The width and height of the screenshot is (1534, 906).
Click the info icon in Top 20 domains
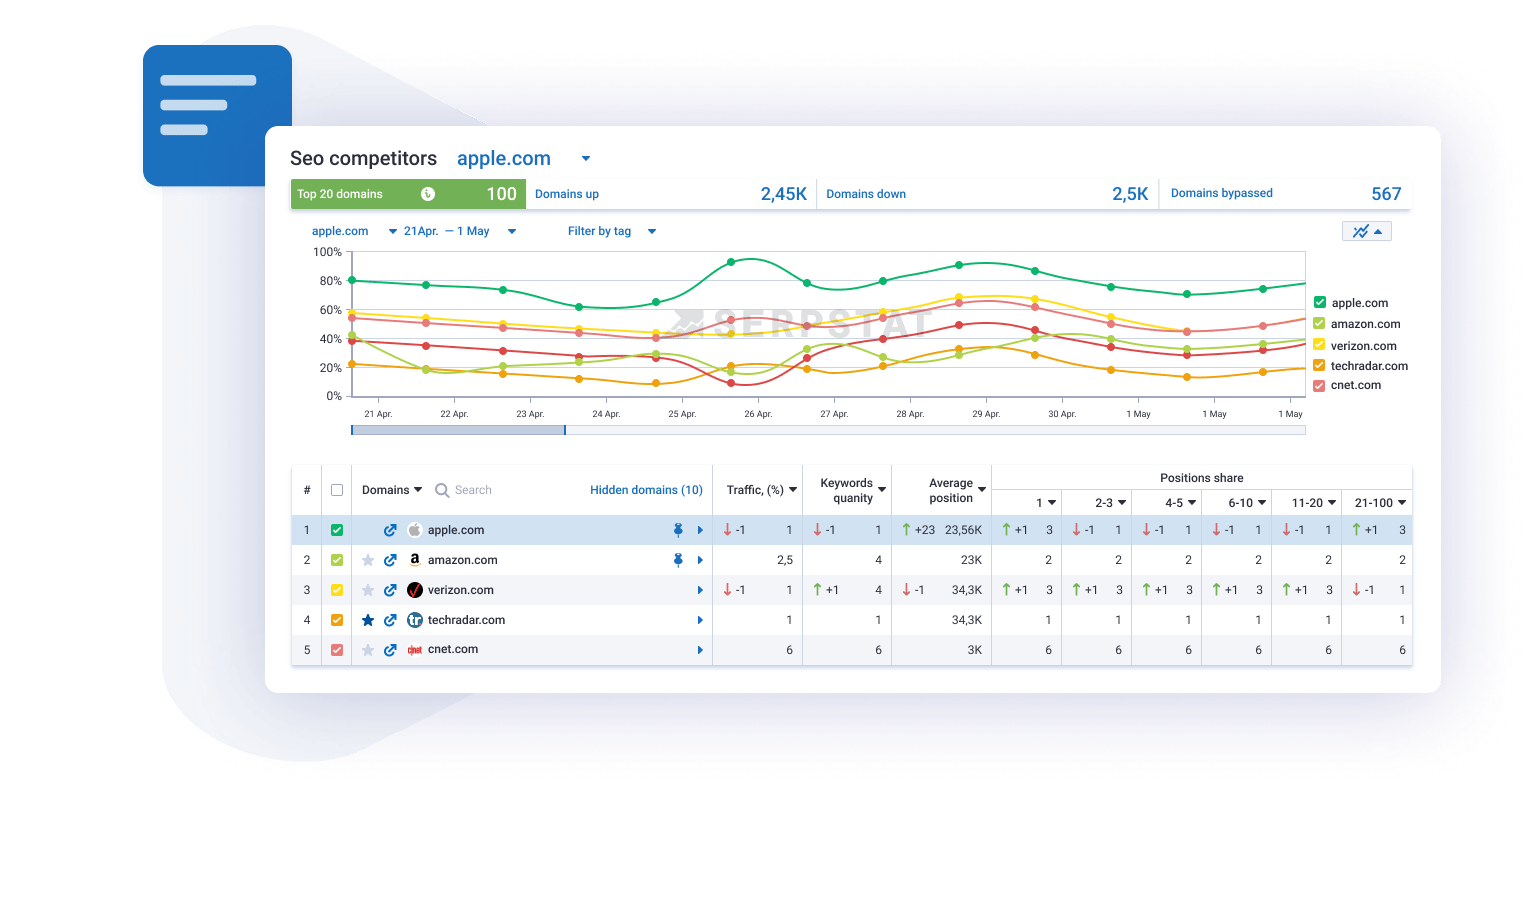[428, 194]
